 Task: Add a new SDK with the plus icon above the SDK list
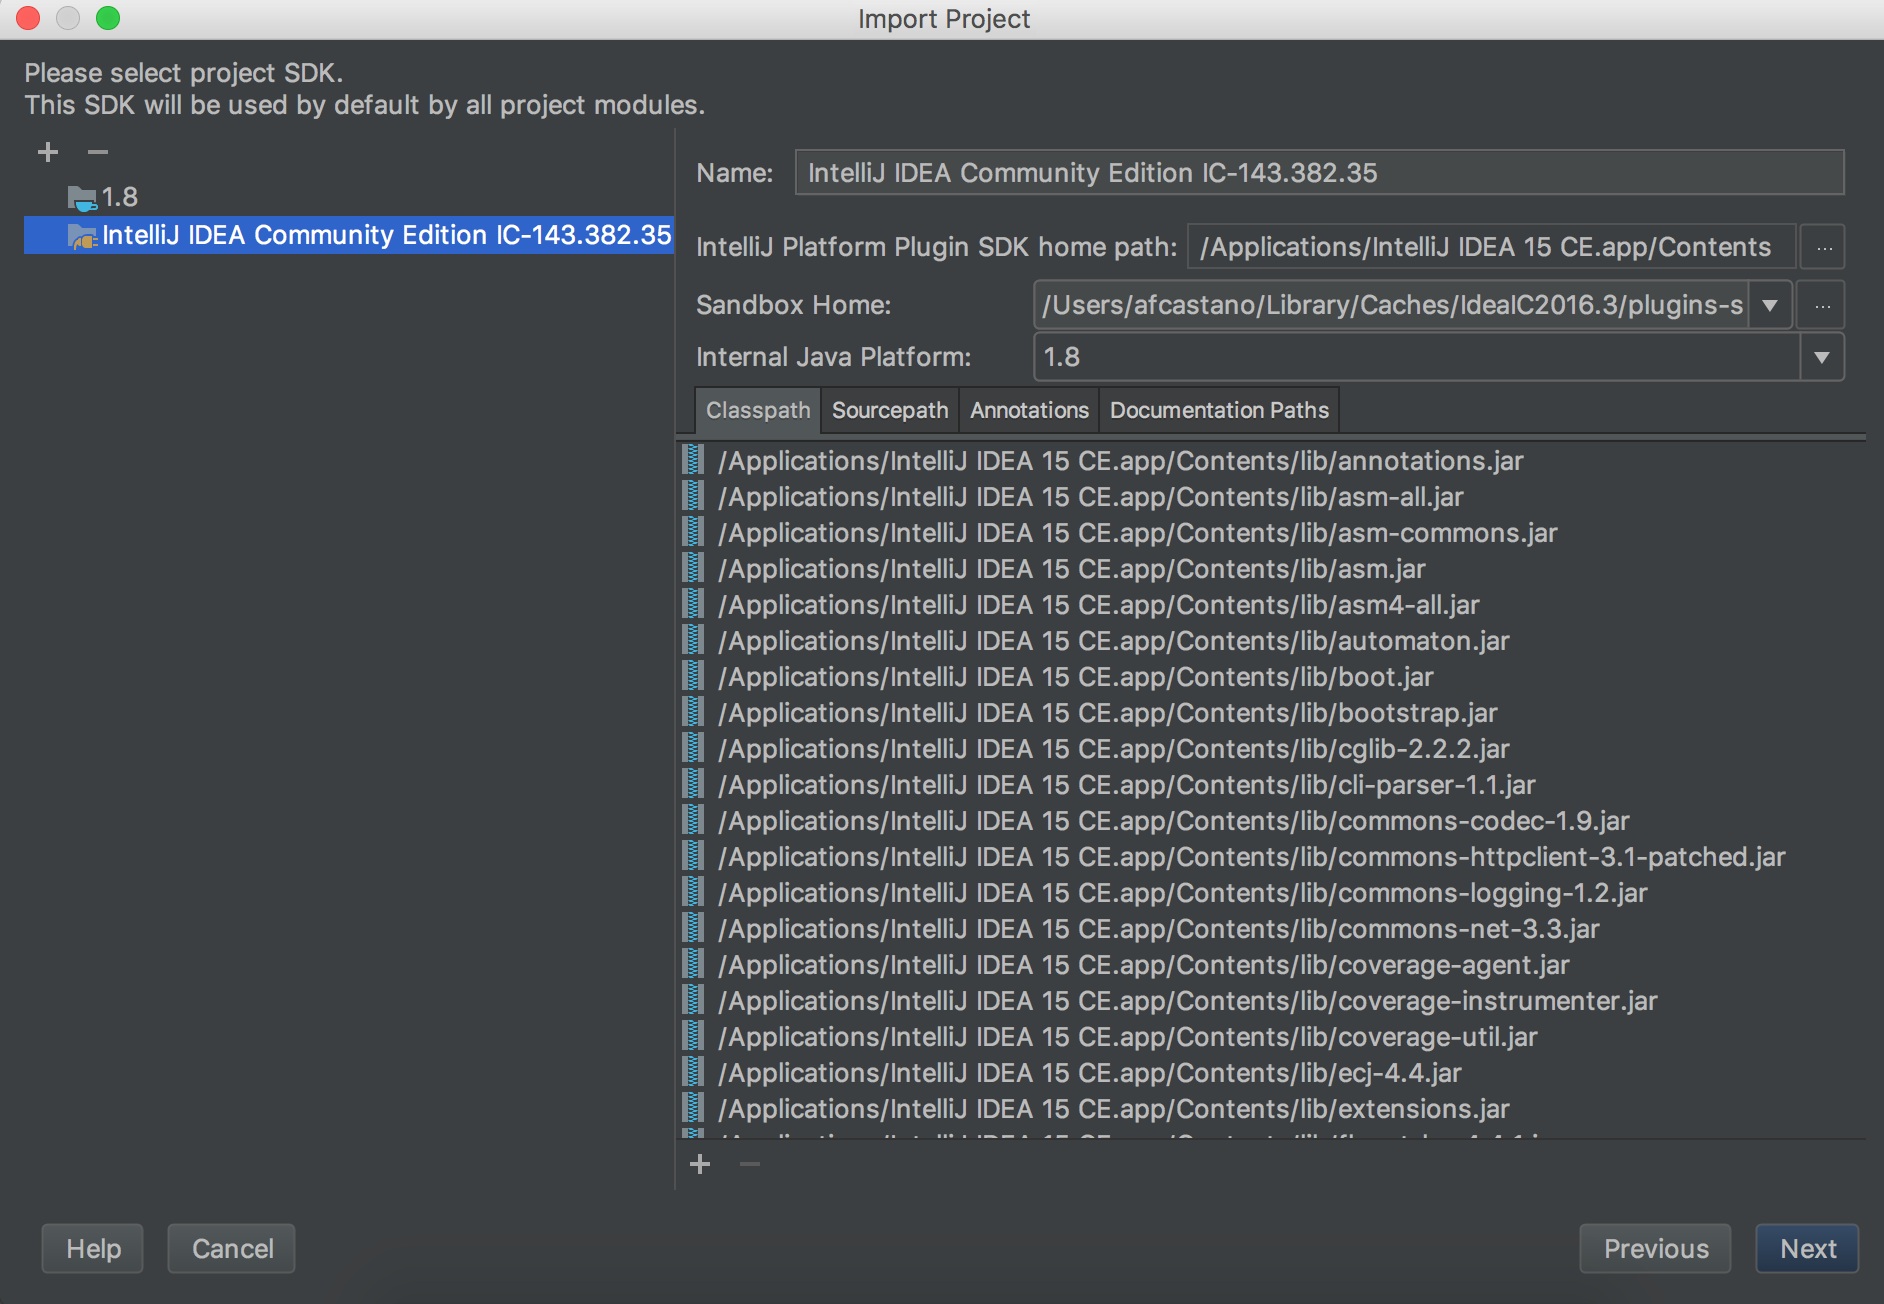(48, 152)
